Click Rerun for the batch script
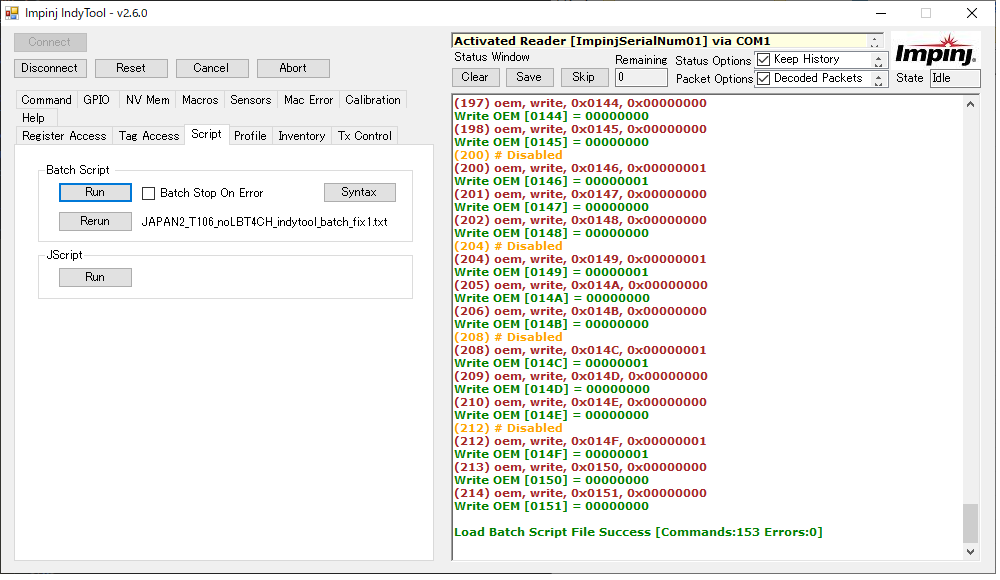The width and height of the screenshot is (1000, 580). pos(95,221)
